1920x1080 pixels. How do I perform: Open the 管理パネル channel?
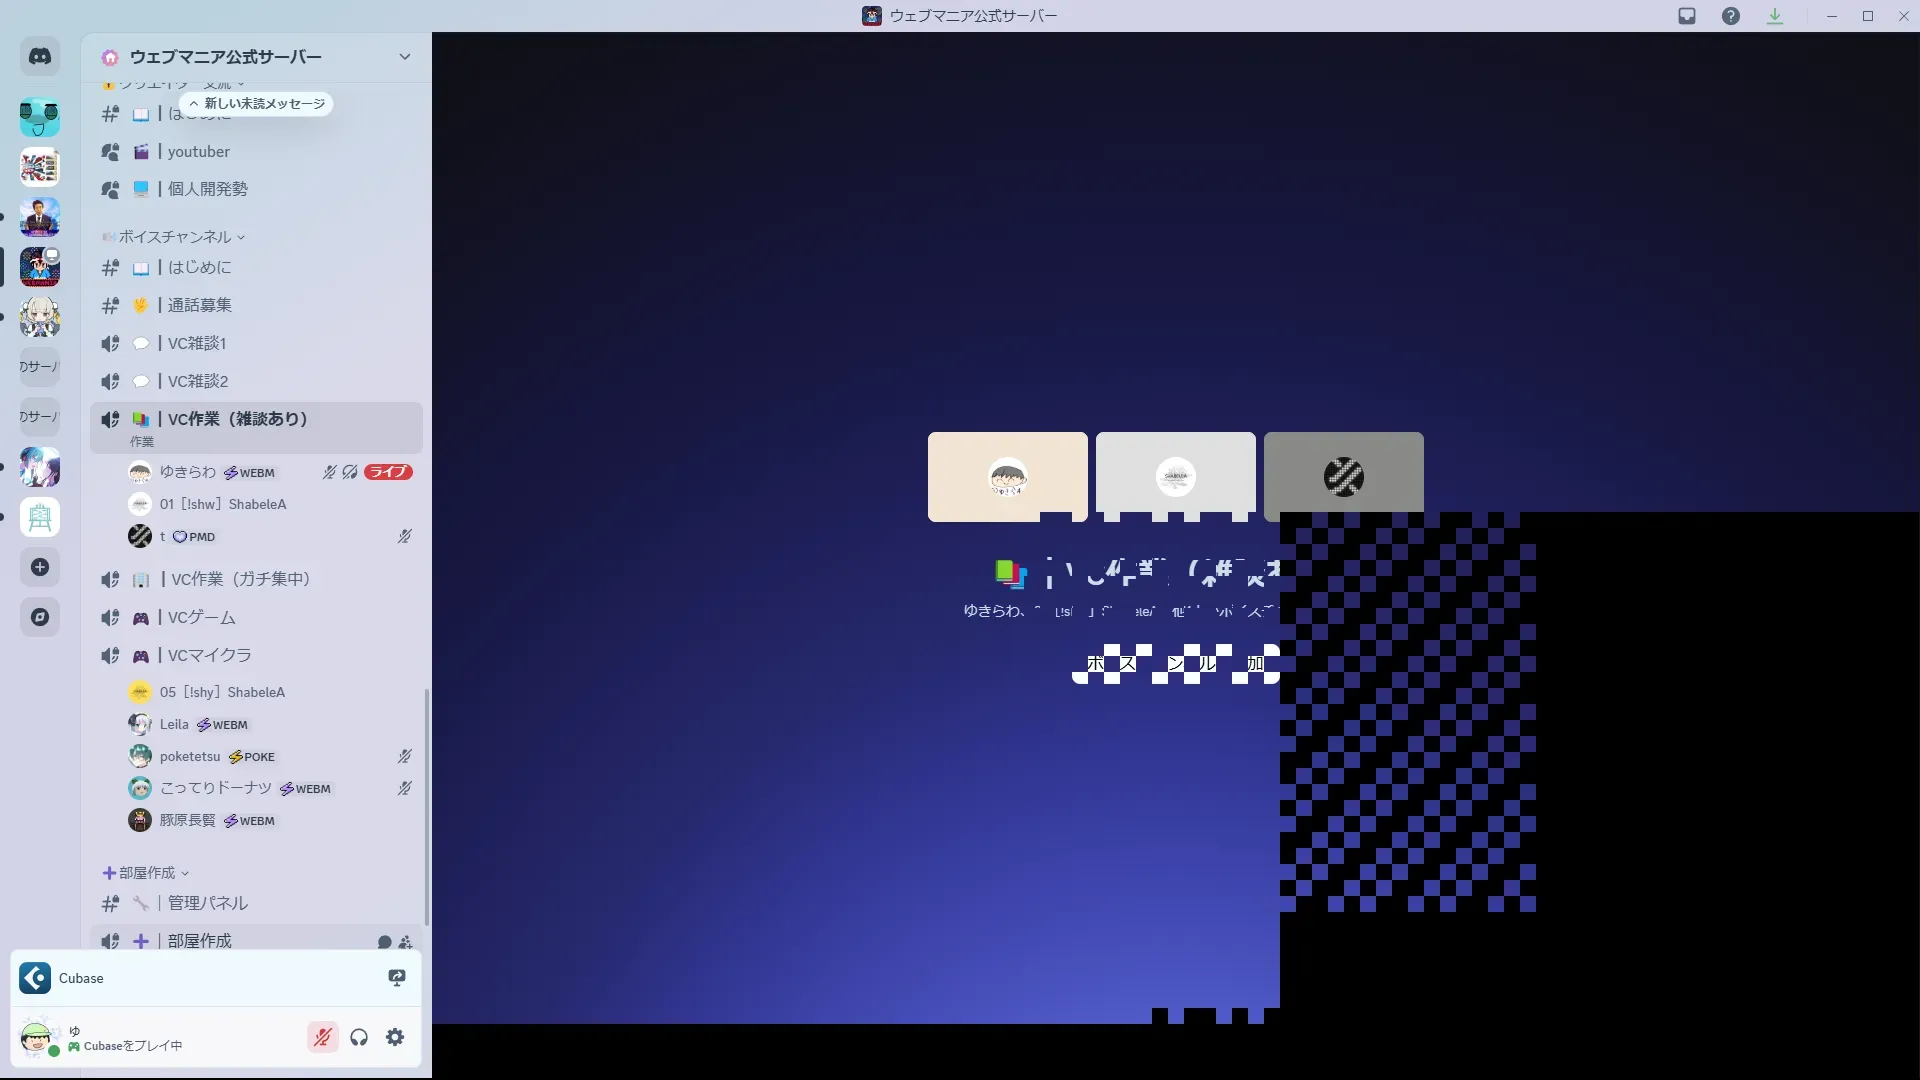207,903
